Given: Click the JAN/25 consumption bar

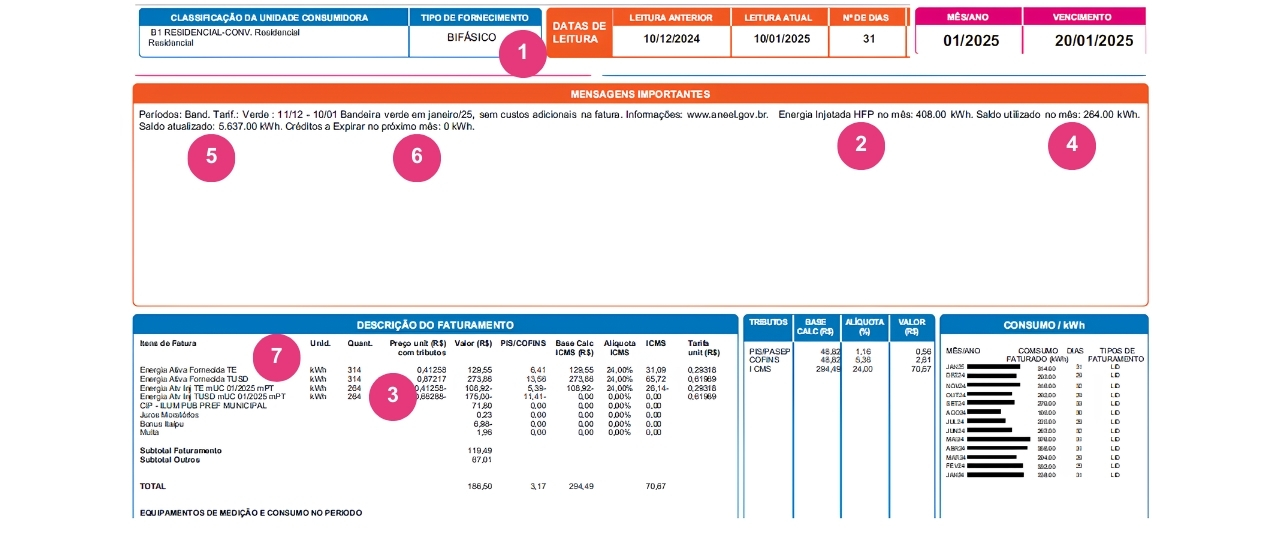Looking at the screenshot, I should click(x=994, y=367).
